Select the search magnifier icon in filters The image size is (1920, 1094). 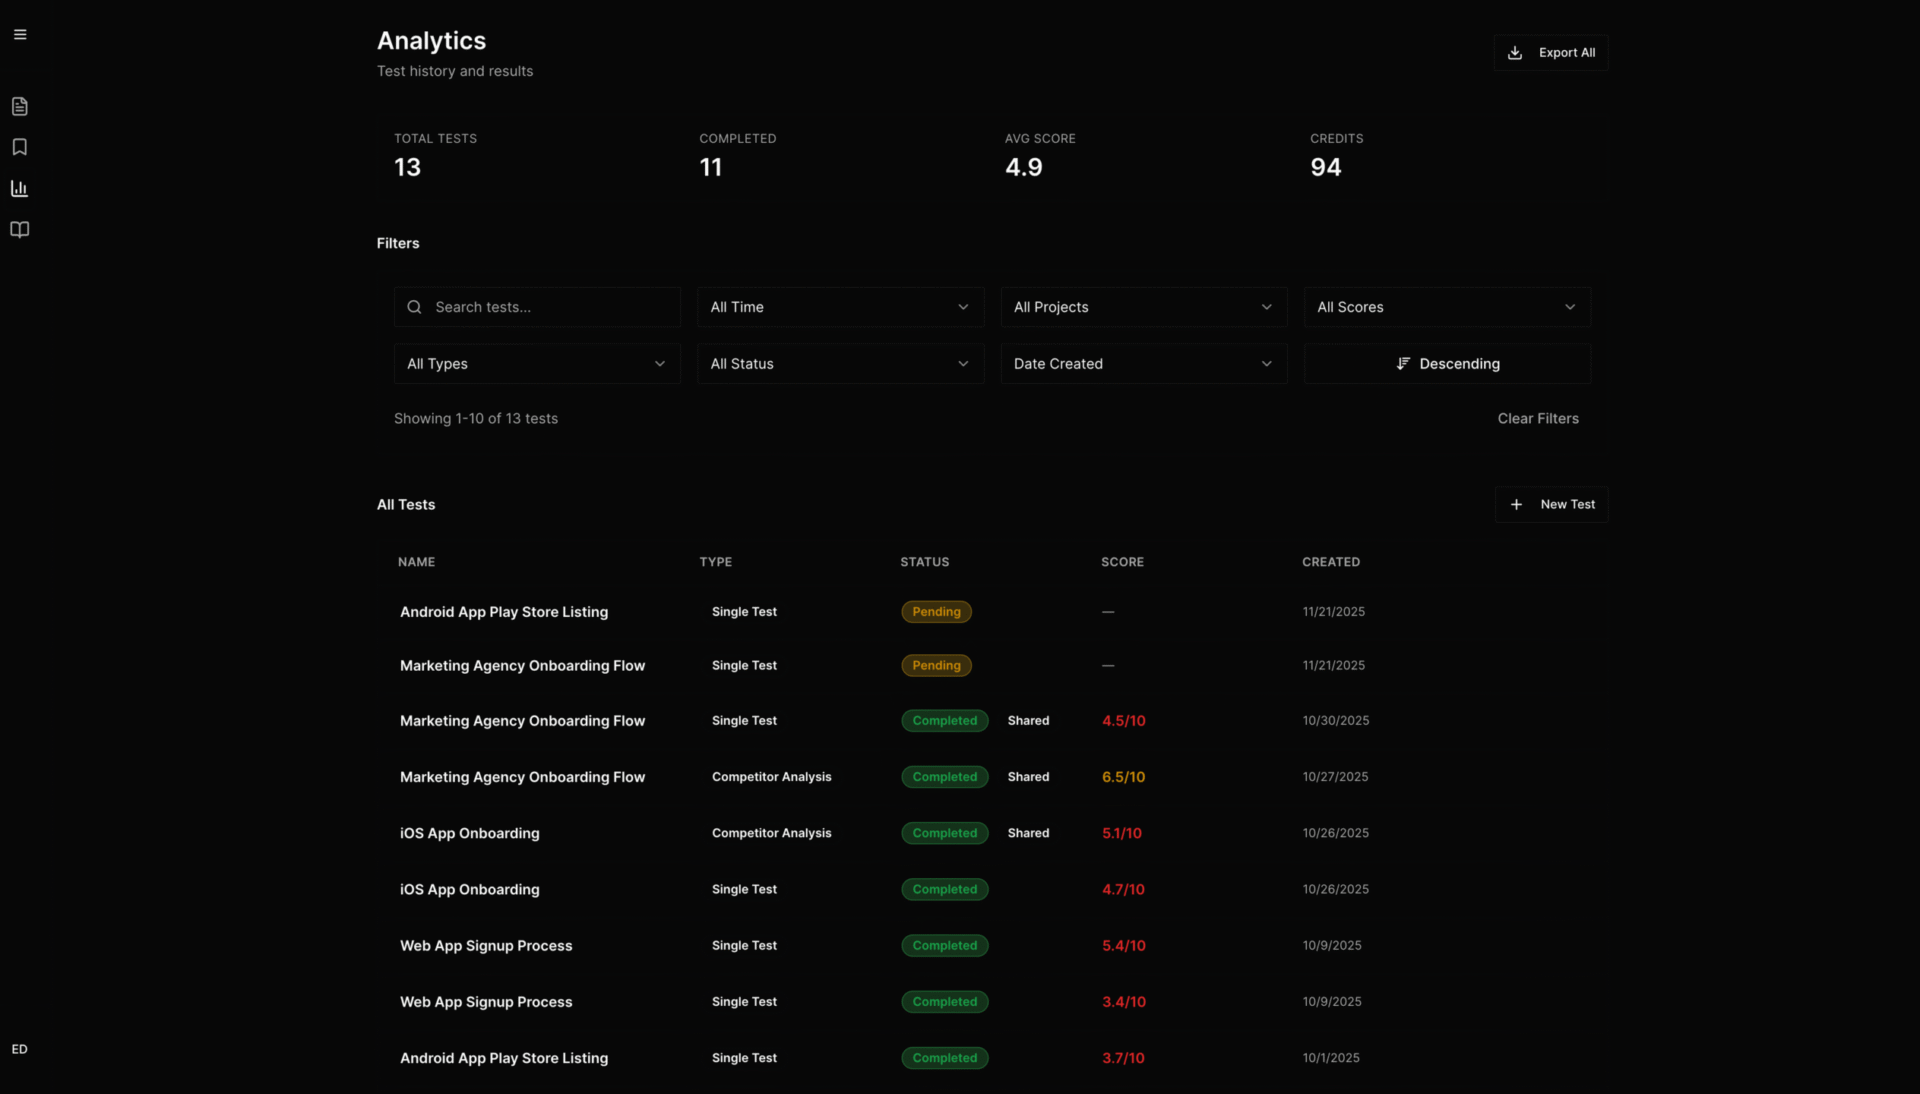point(414,307)
